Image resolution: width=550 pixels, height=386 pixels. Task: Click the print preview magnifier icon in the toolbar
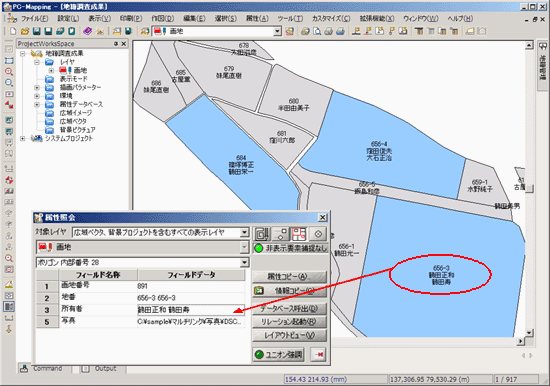[317, 31]
